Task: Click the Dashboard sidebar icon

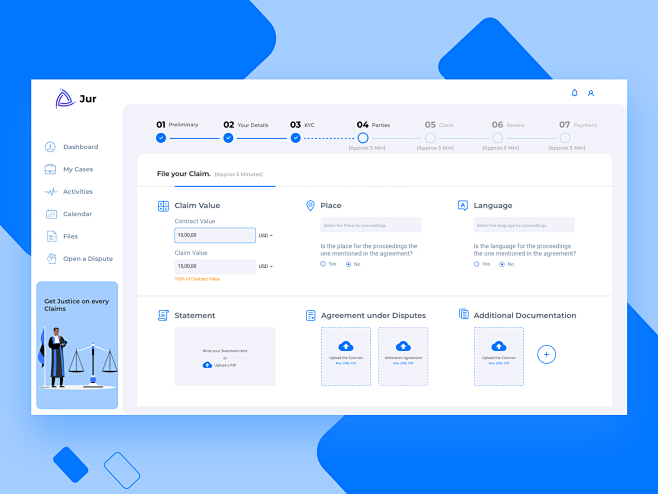Action: (x=50, y=147)
